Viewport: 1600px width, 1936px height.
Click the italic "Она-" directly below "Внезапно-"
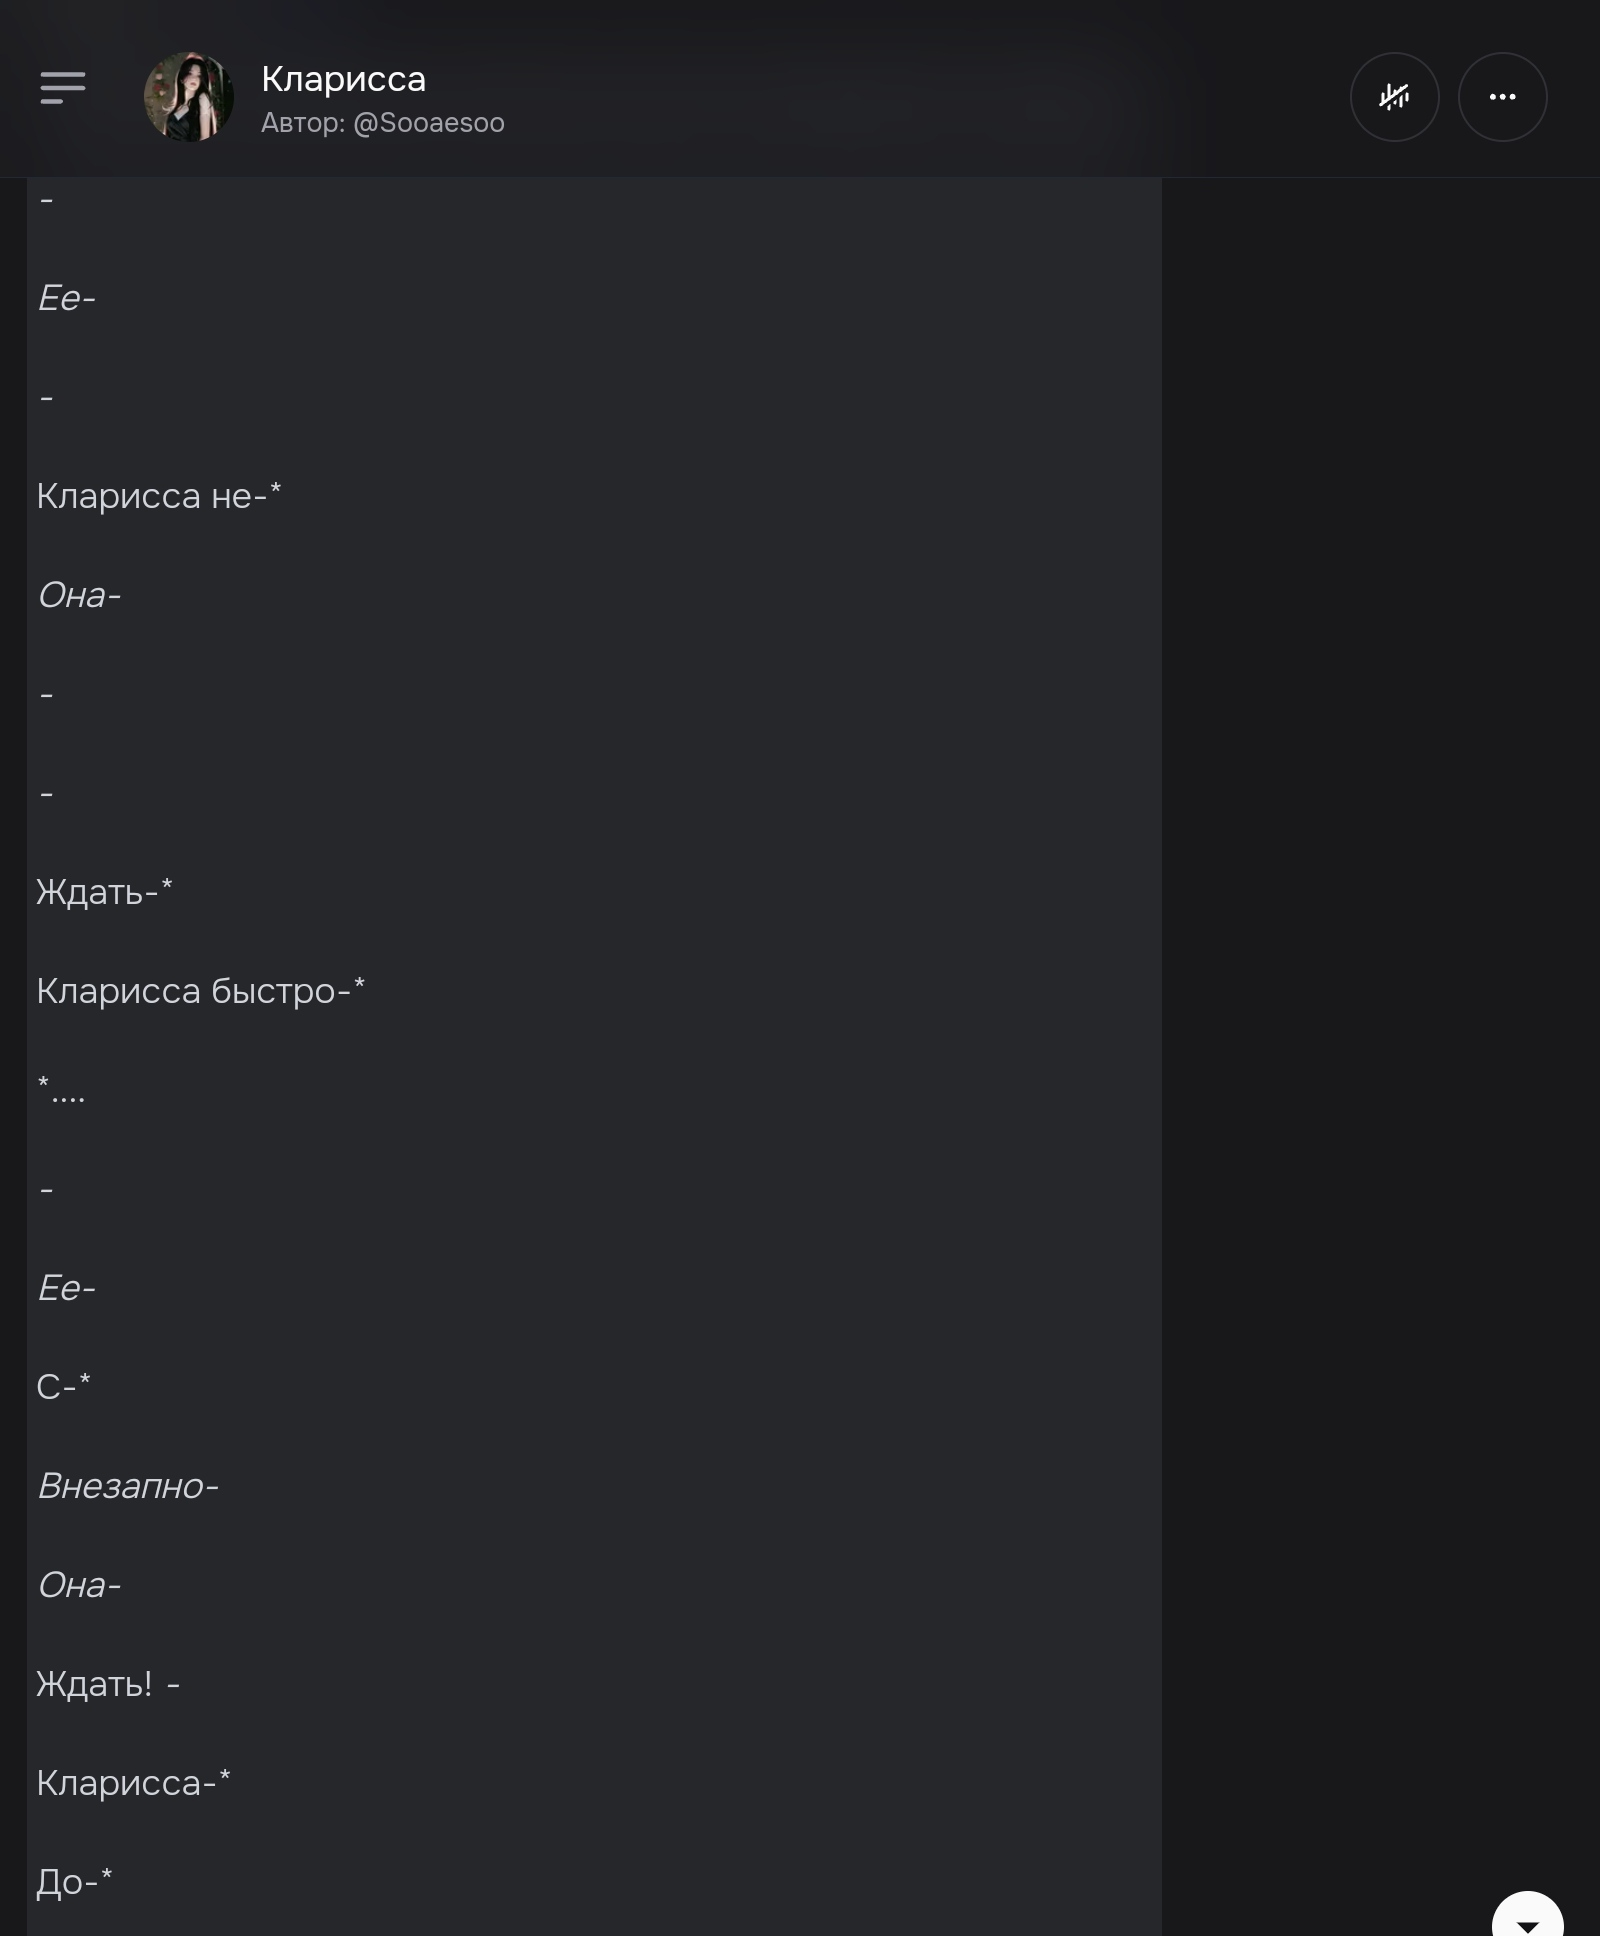79,1585
